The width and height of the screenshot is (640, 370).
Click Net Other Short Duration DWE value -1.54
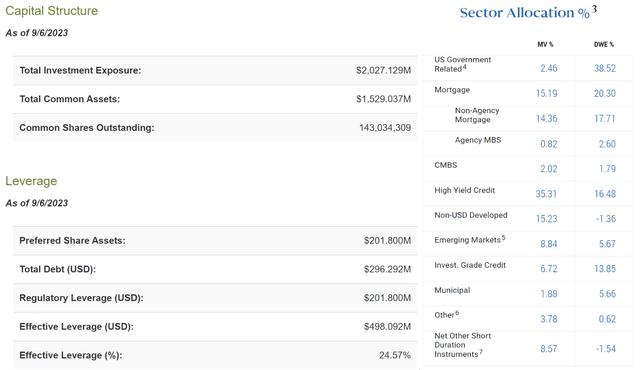pos(606,349)
